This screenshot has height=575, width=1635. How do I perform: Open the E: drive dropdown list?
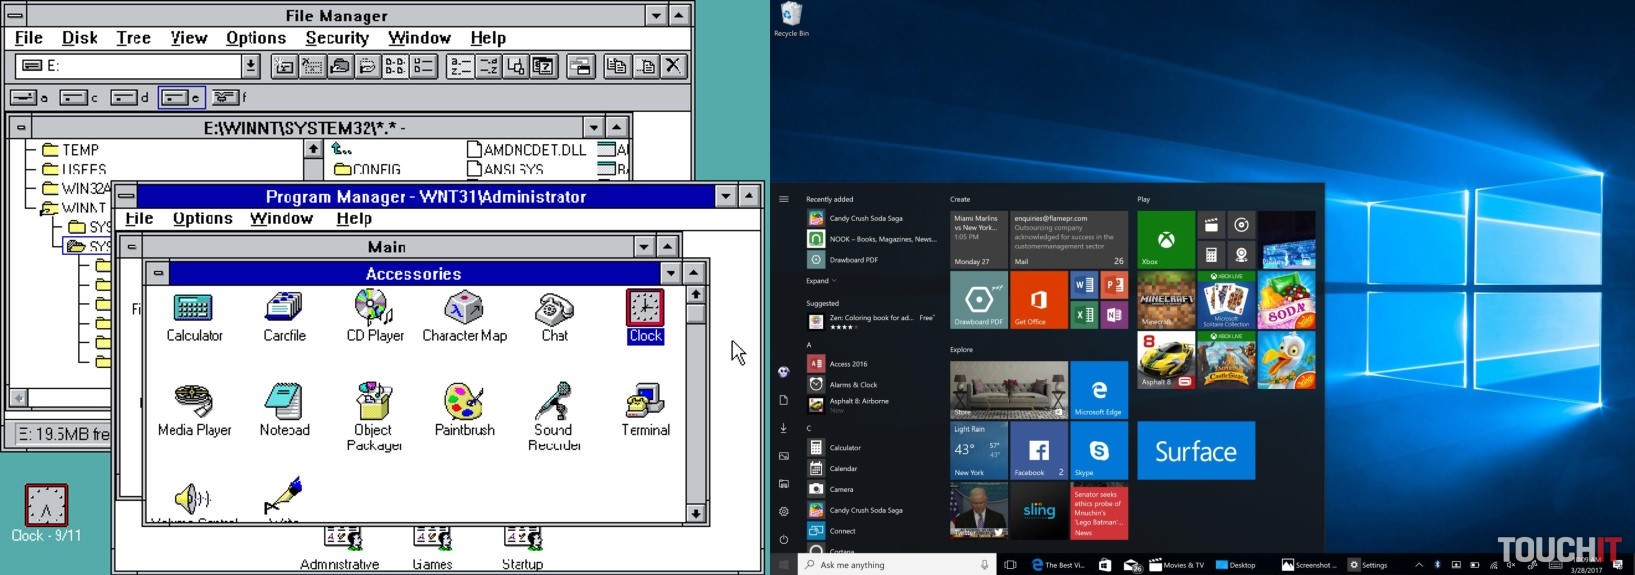[x=251, y=66]
